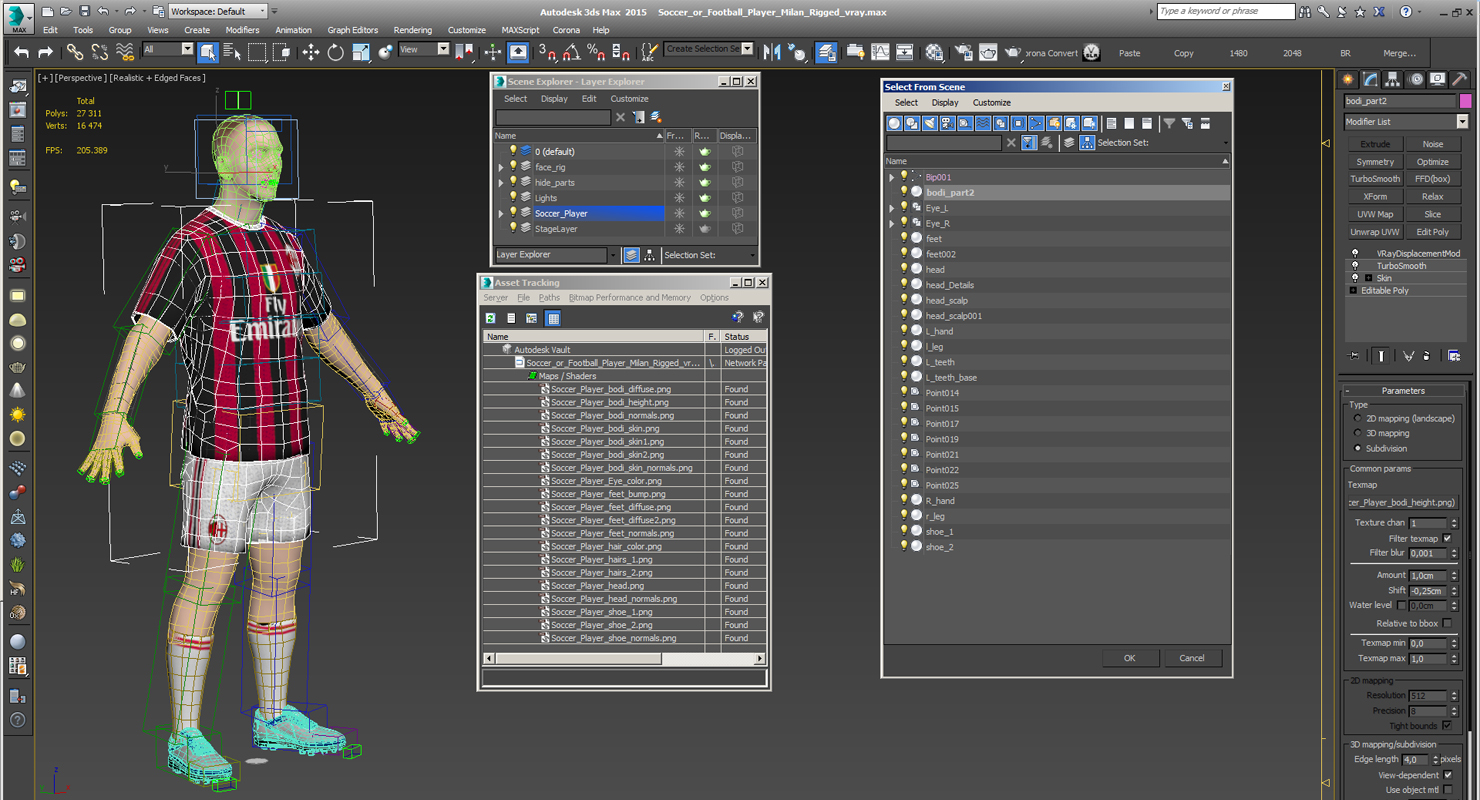1480x800 pixels.
Task: Select Subdivision type radio button
Action: [x=1358, y=448]
